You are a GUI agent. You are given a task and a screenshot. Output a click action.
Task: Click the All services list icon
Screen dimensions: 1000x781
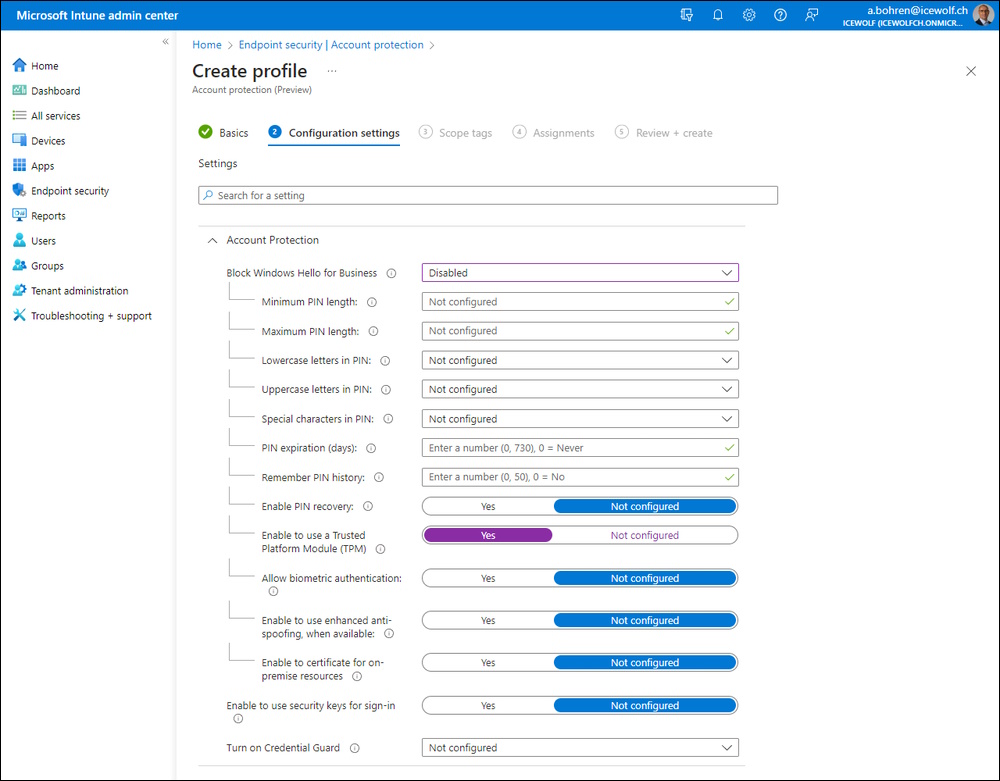20,115
